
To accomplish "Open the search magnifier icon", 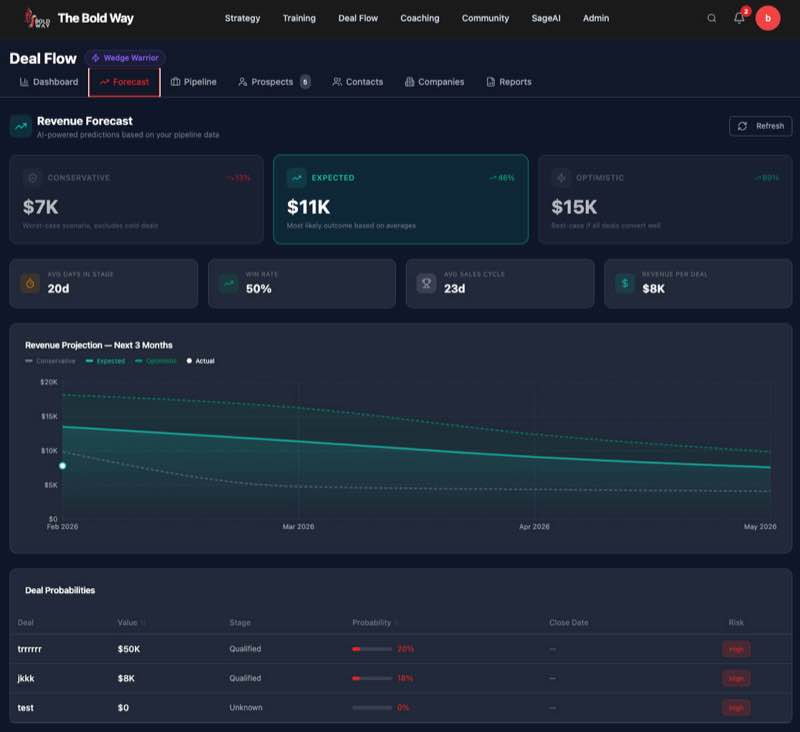I will pos(711,18).
